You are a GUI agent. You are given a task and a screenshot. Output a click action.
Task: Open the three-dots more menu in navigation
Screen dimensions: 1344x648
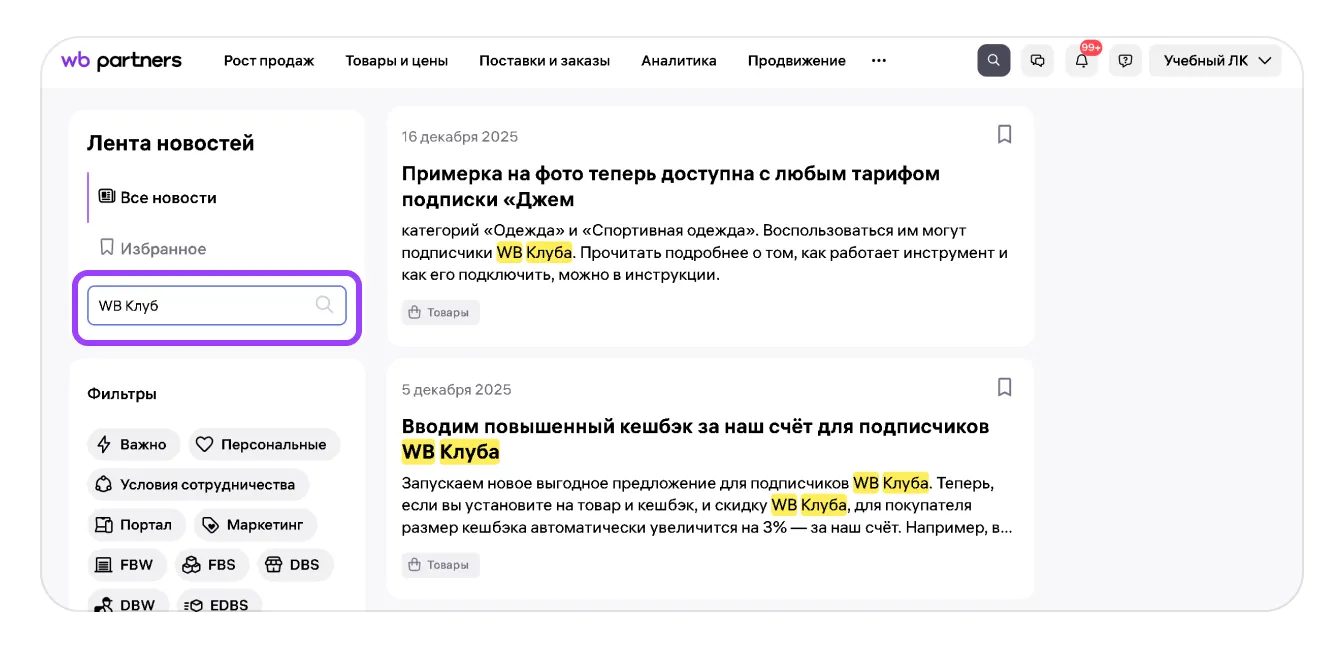878,60
